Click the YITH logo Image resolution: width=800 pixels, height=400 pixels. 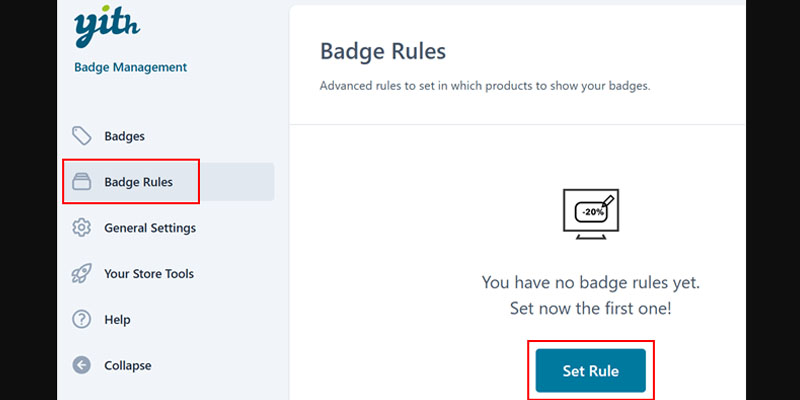click(x=107, y=26)
